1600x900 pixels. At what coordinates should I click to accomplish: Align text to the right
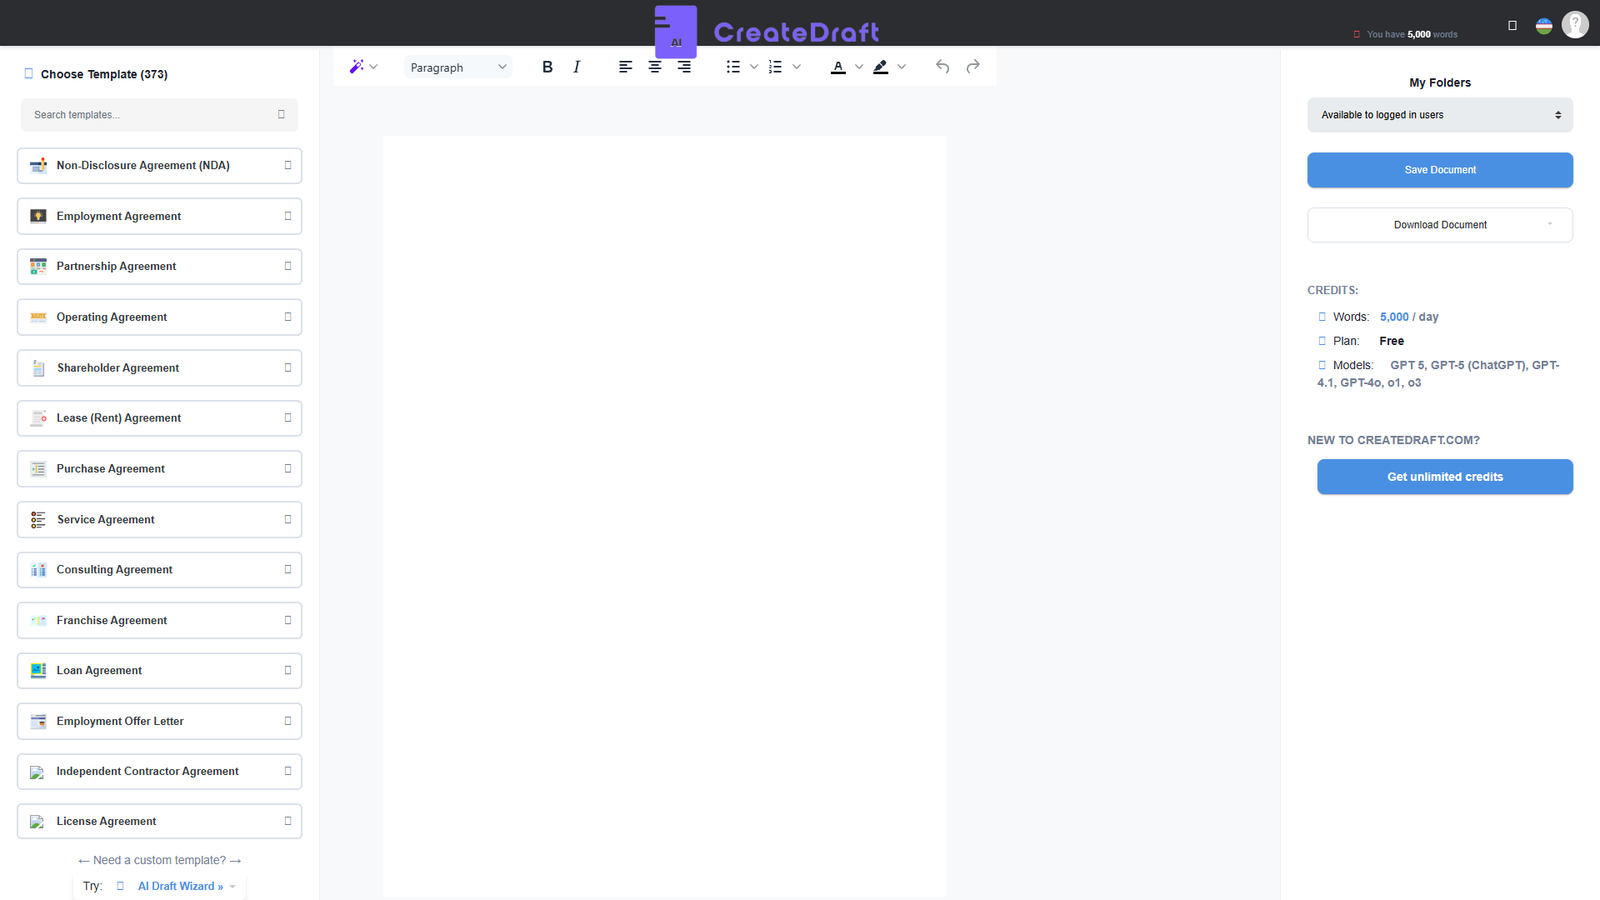684,67
